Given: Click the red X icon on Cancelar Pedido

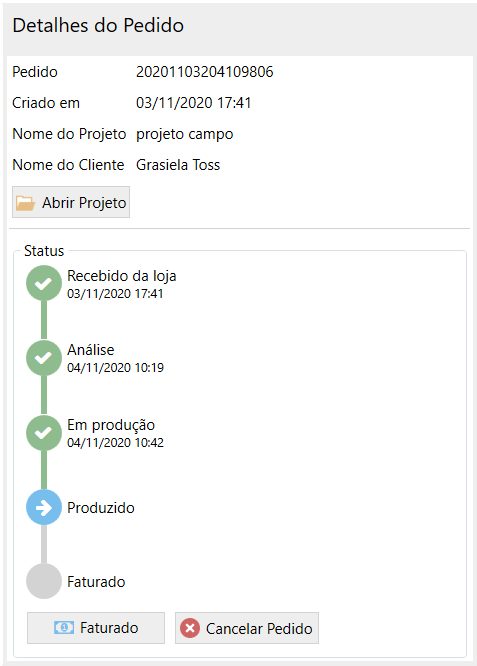Looking at the screenshot, I should [x=190, y=628].
